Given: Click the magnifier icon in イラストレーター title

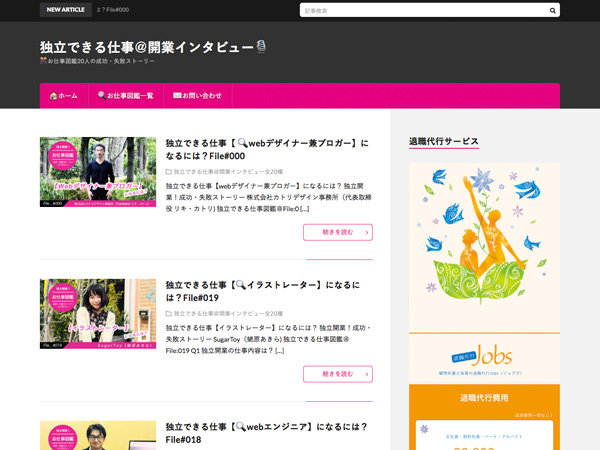Looking at the screenshot, I should coord(241,285).
